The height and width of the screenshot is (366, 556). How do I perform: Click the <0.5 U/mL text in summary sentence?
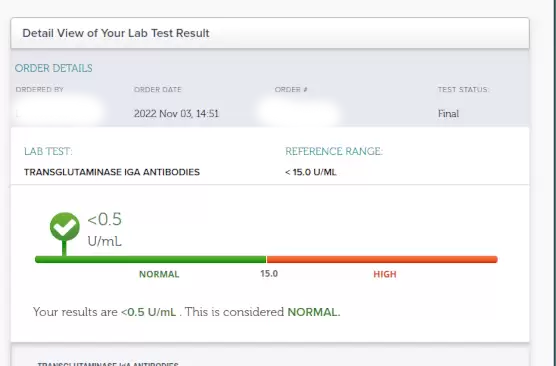[149, 312]
